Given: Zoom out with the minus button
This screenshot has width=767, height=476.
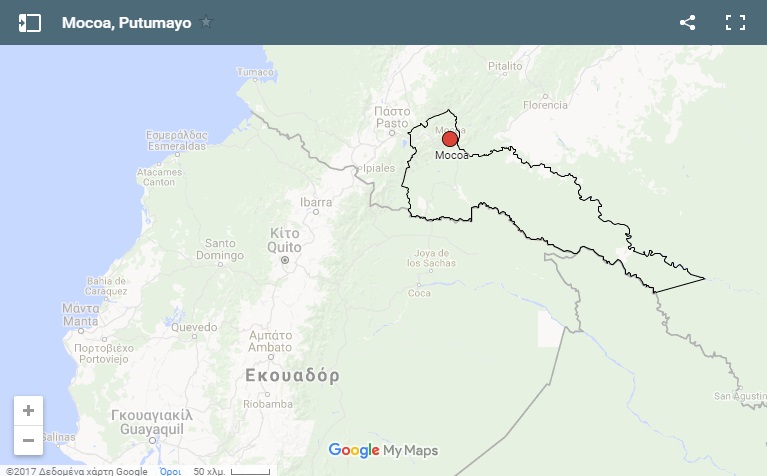Looking at the screenshot, I should click(x=28, y=440).
